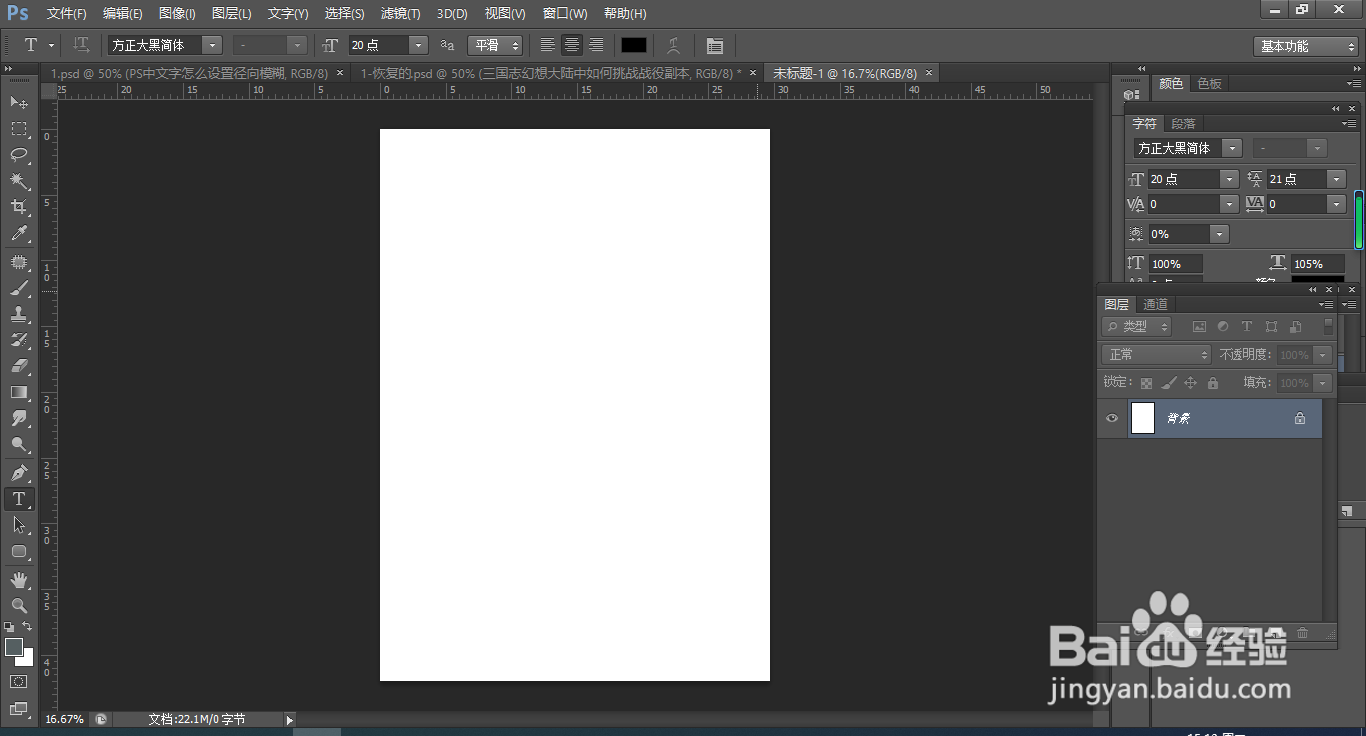Image resolution: width=1366 pixels, height=736 pixels.
Task: Select the Rectangular Marquee tool
Action: (x=19, y=129)
